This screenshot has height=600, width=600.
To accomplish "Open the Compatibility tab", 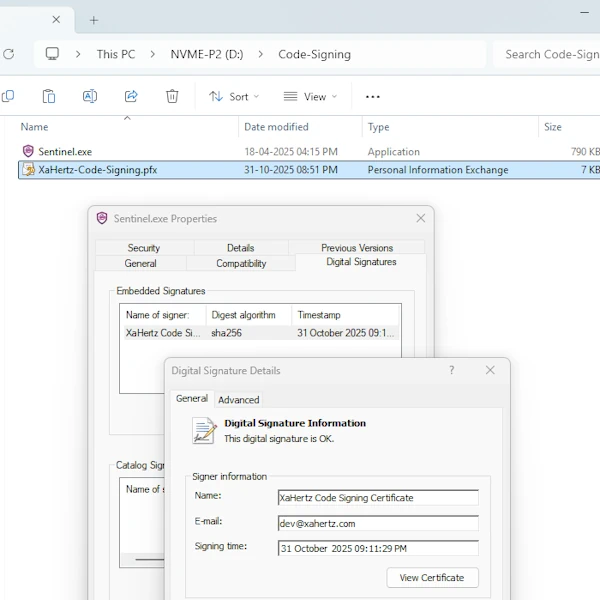I will pyautogui.click(x=241, y=263).
